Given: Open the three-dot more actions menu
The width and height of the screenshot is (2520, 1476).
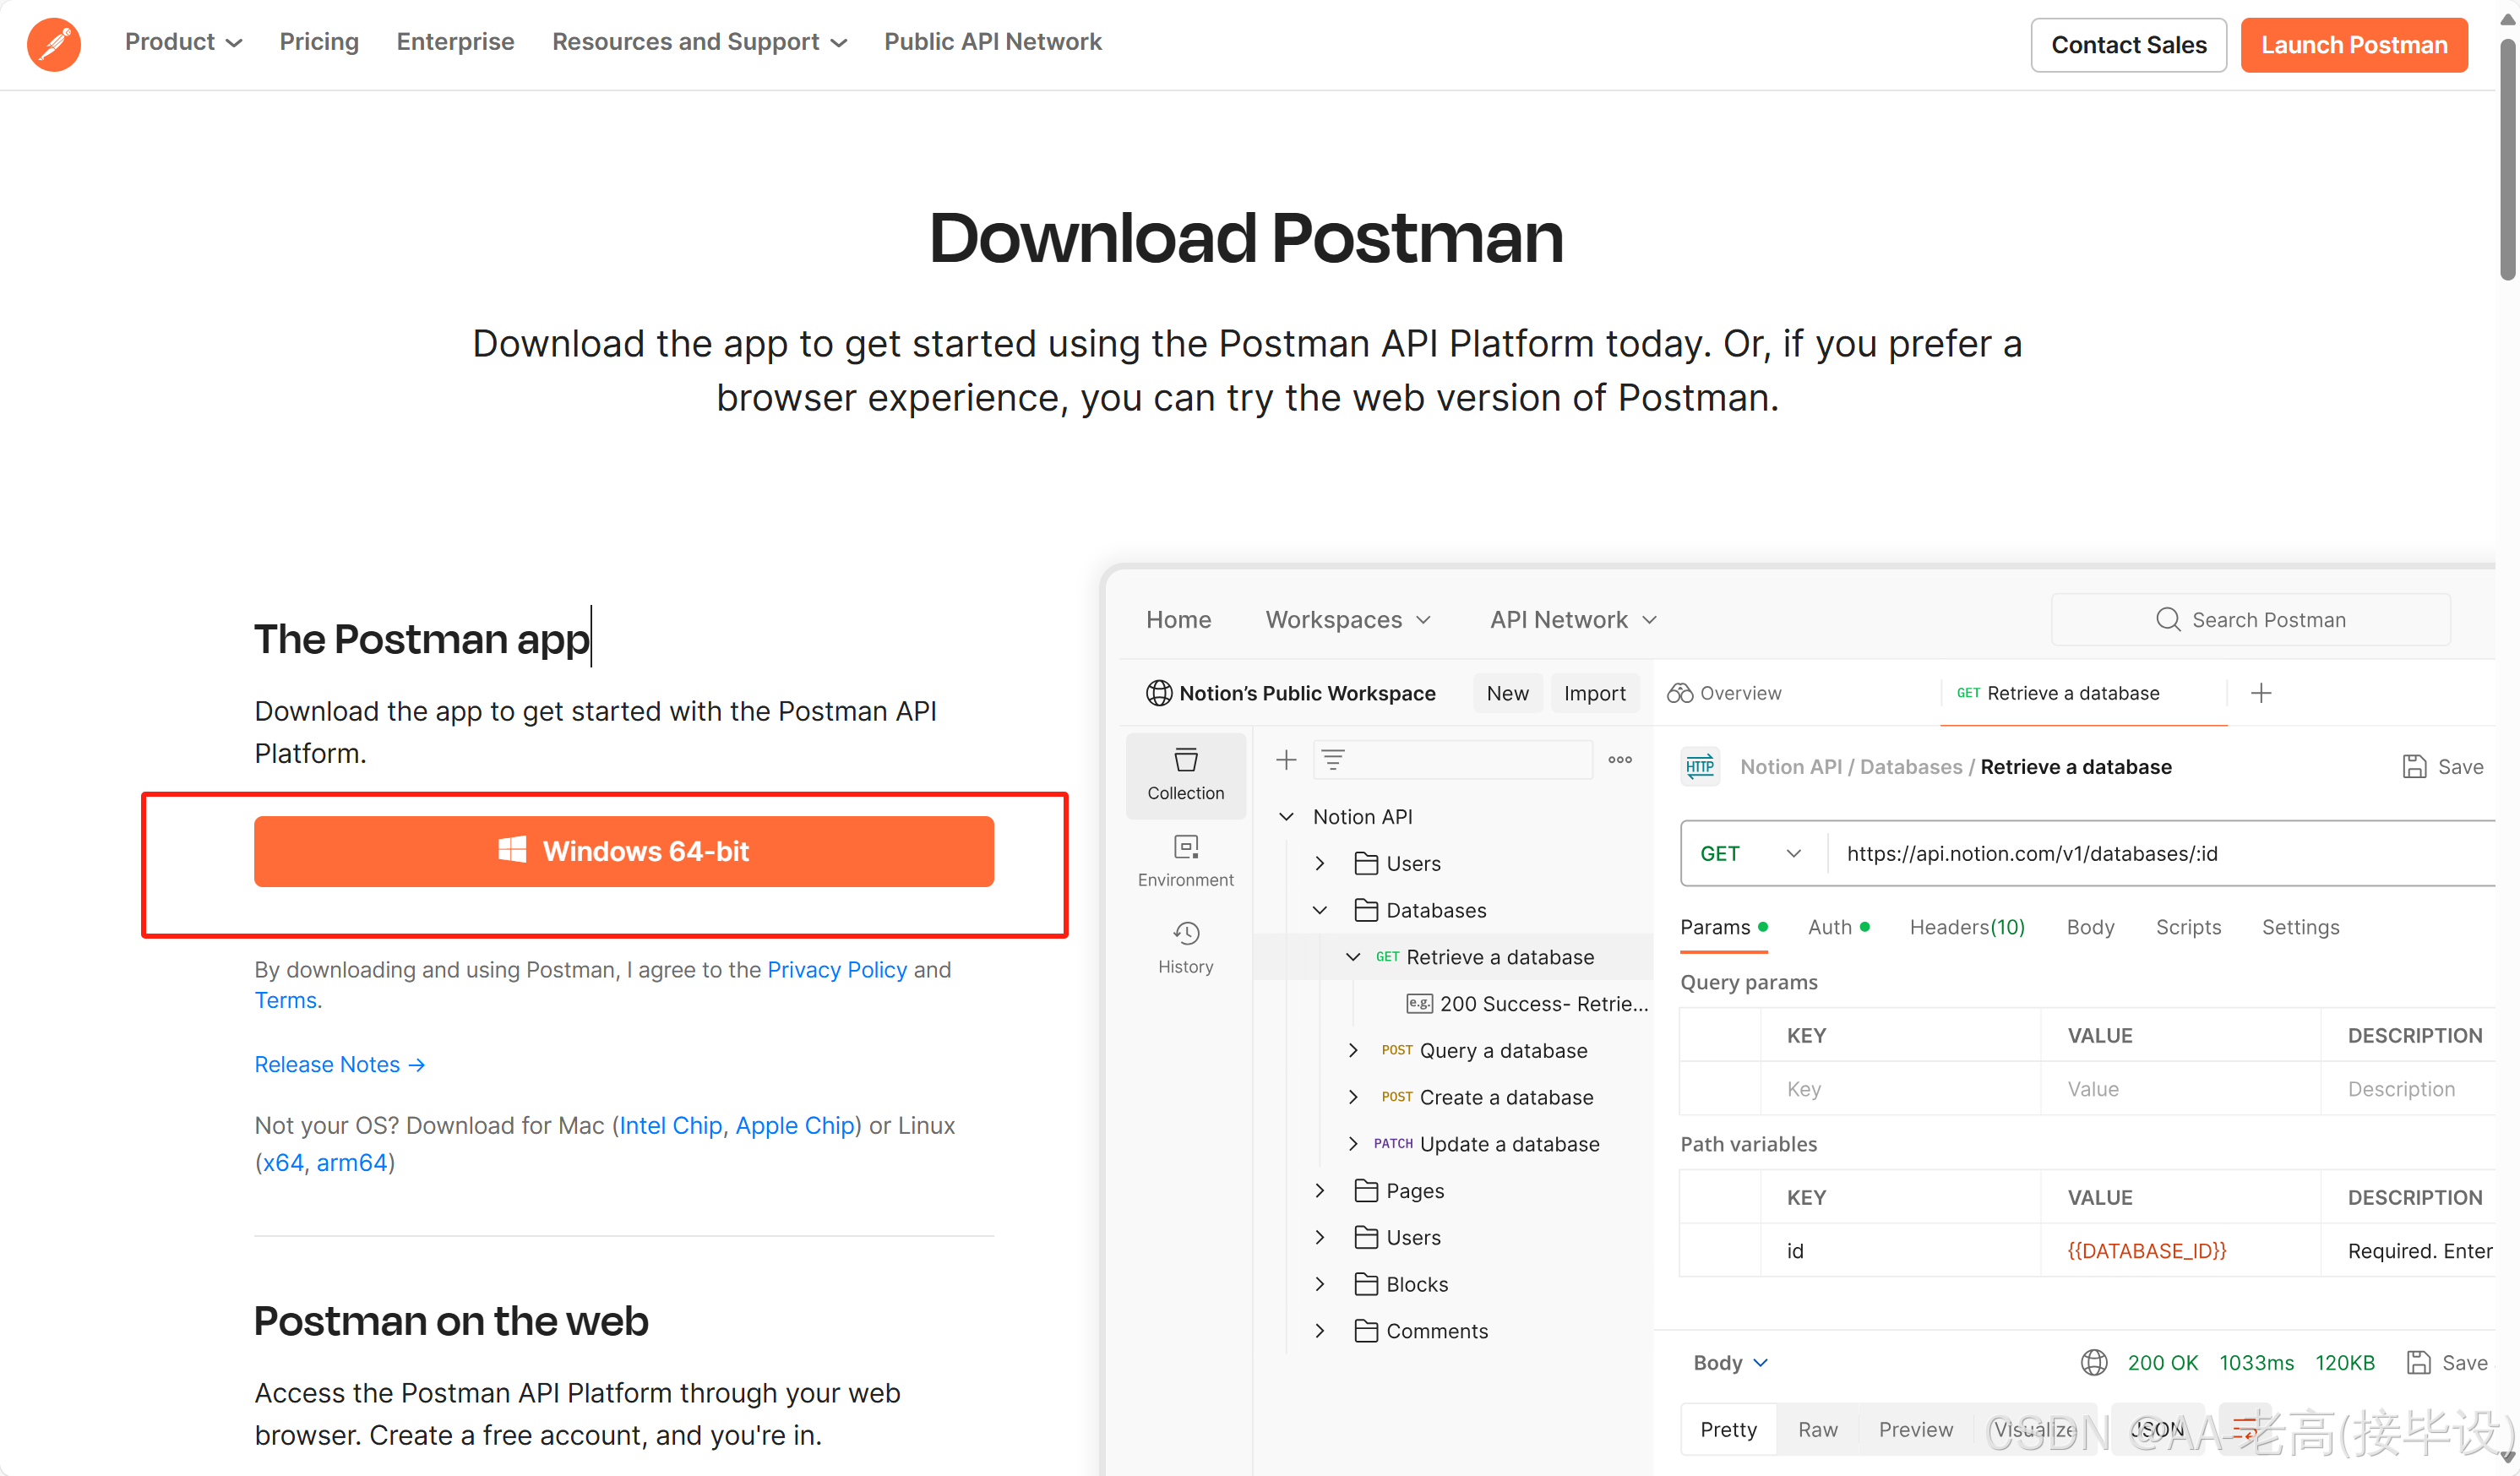Looking at the screenshot, I should (1620, 760).
